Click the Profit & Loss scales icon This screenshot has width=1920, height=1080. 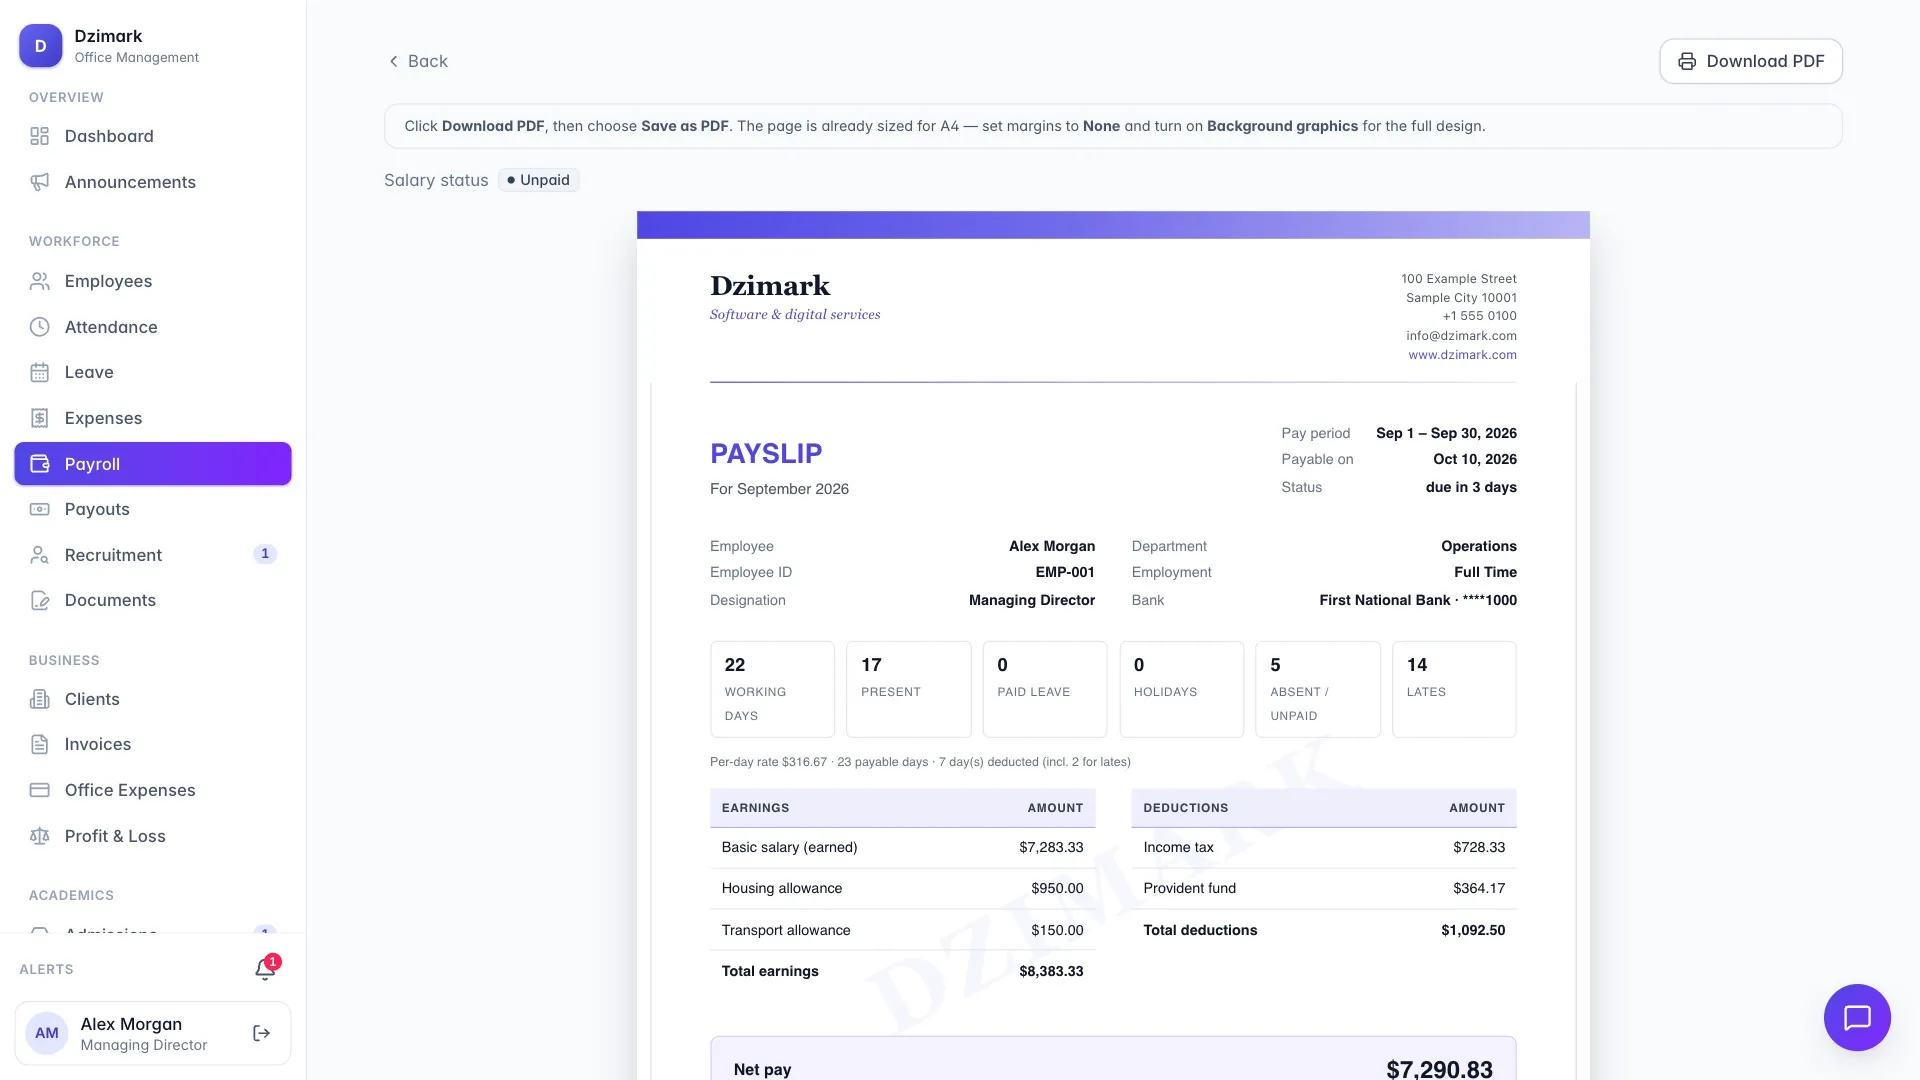pyautogui.click(x=40, y=836)
